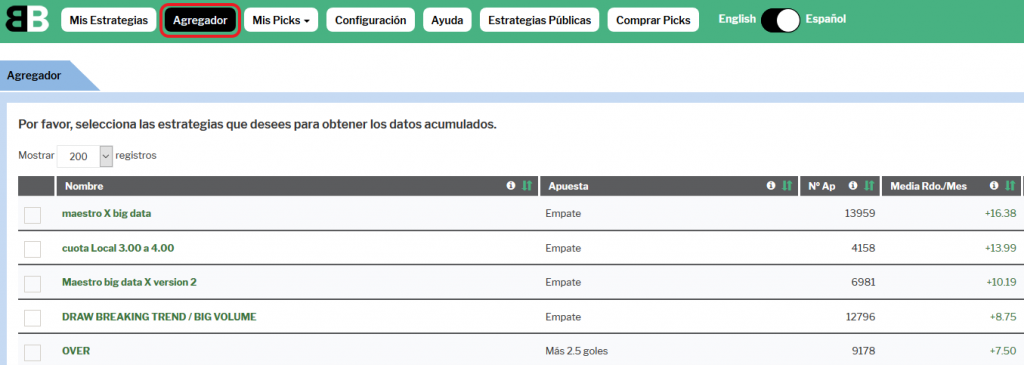Tick the DRAW BREAKING TREND strategy checkbox
The height and width of the screenshot is (365, 1024).
33,317
